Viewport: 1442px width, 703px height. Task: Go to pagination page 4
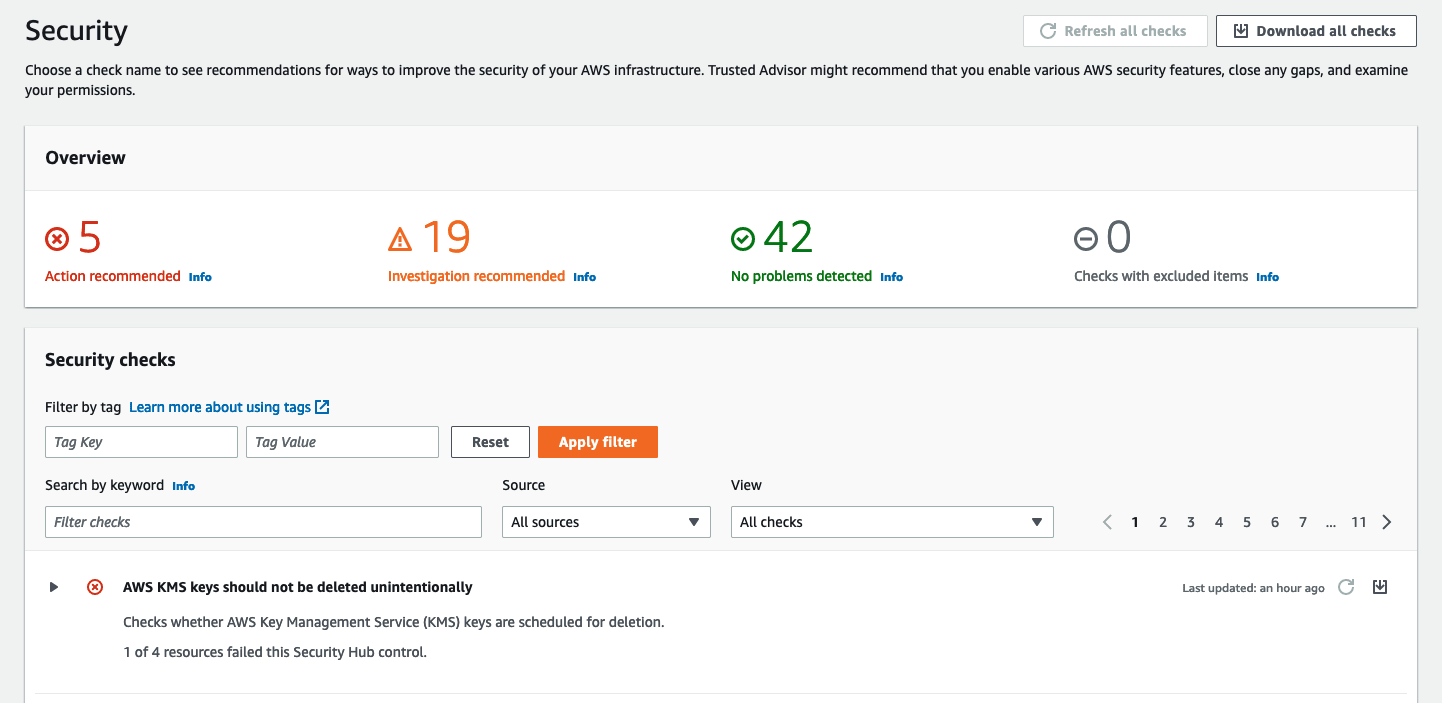1219,522
